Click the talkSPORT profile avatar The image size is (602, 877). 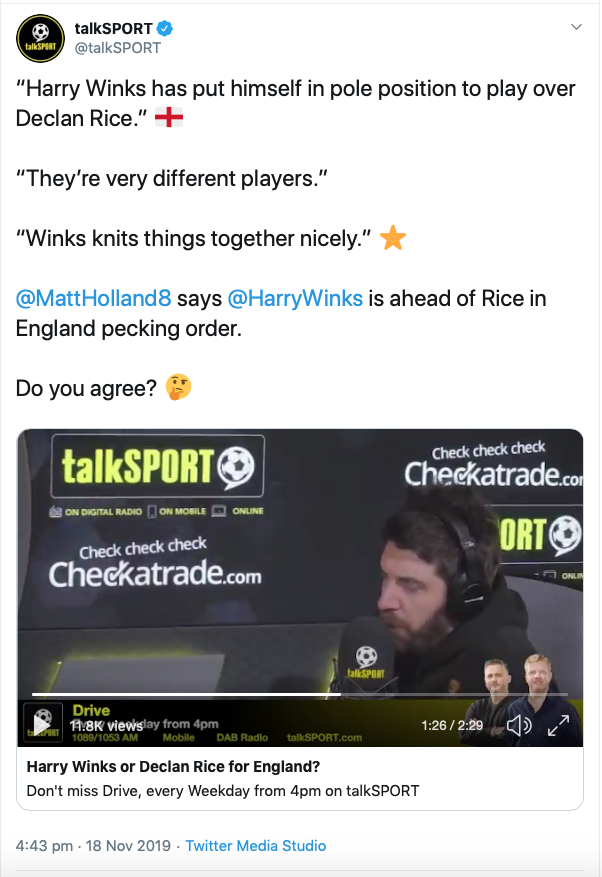click(x=40, y=39)
